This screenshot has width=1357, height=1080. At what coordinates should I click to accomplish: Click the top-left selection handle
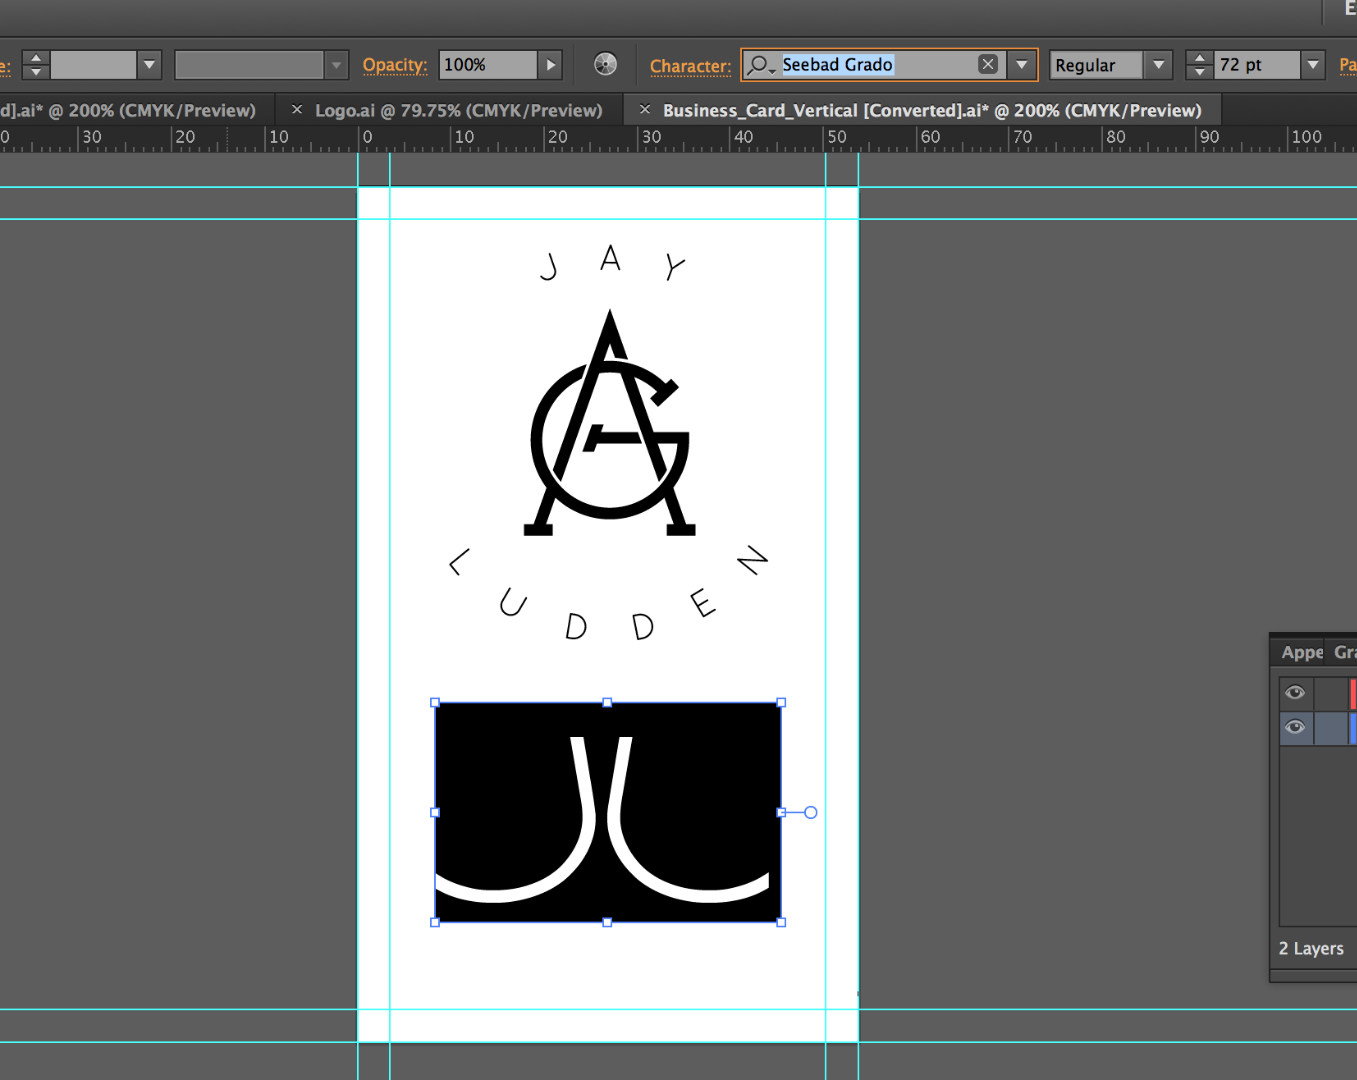point(435,702)
